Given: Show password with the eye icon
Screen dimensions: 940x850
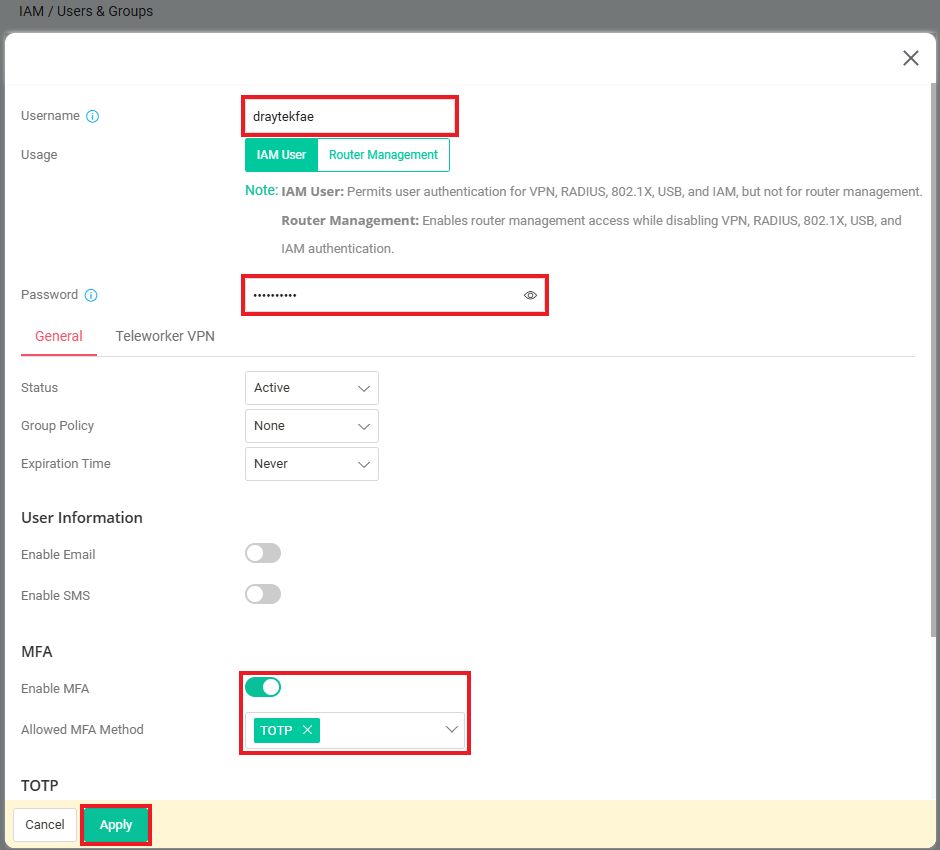Looking at the screenshot, I should tap(530, 295).
